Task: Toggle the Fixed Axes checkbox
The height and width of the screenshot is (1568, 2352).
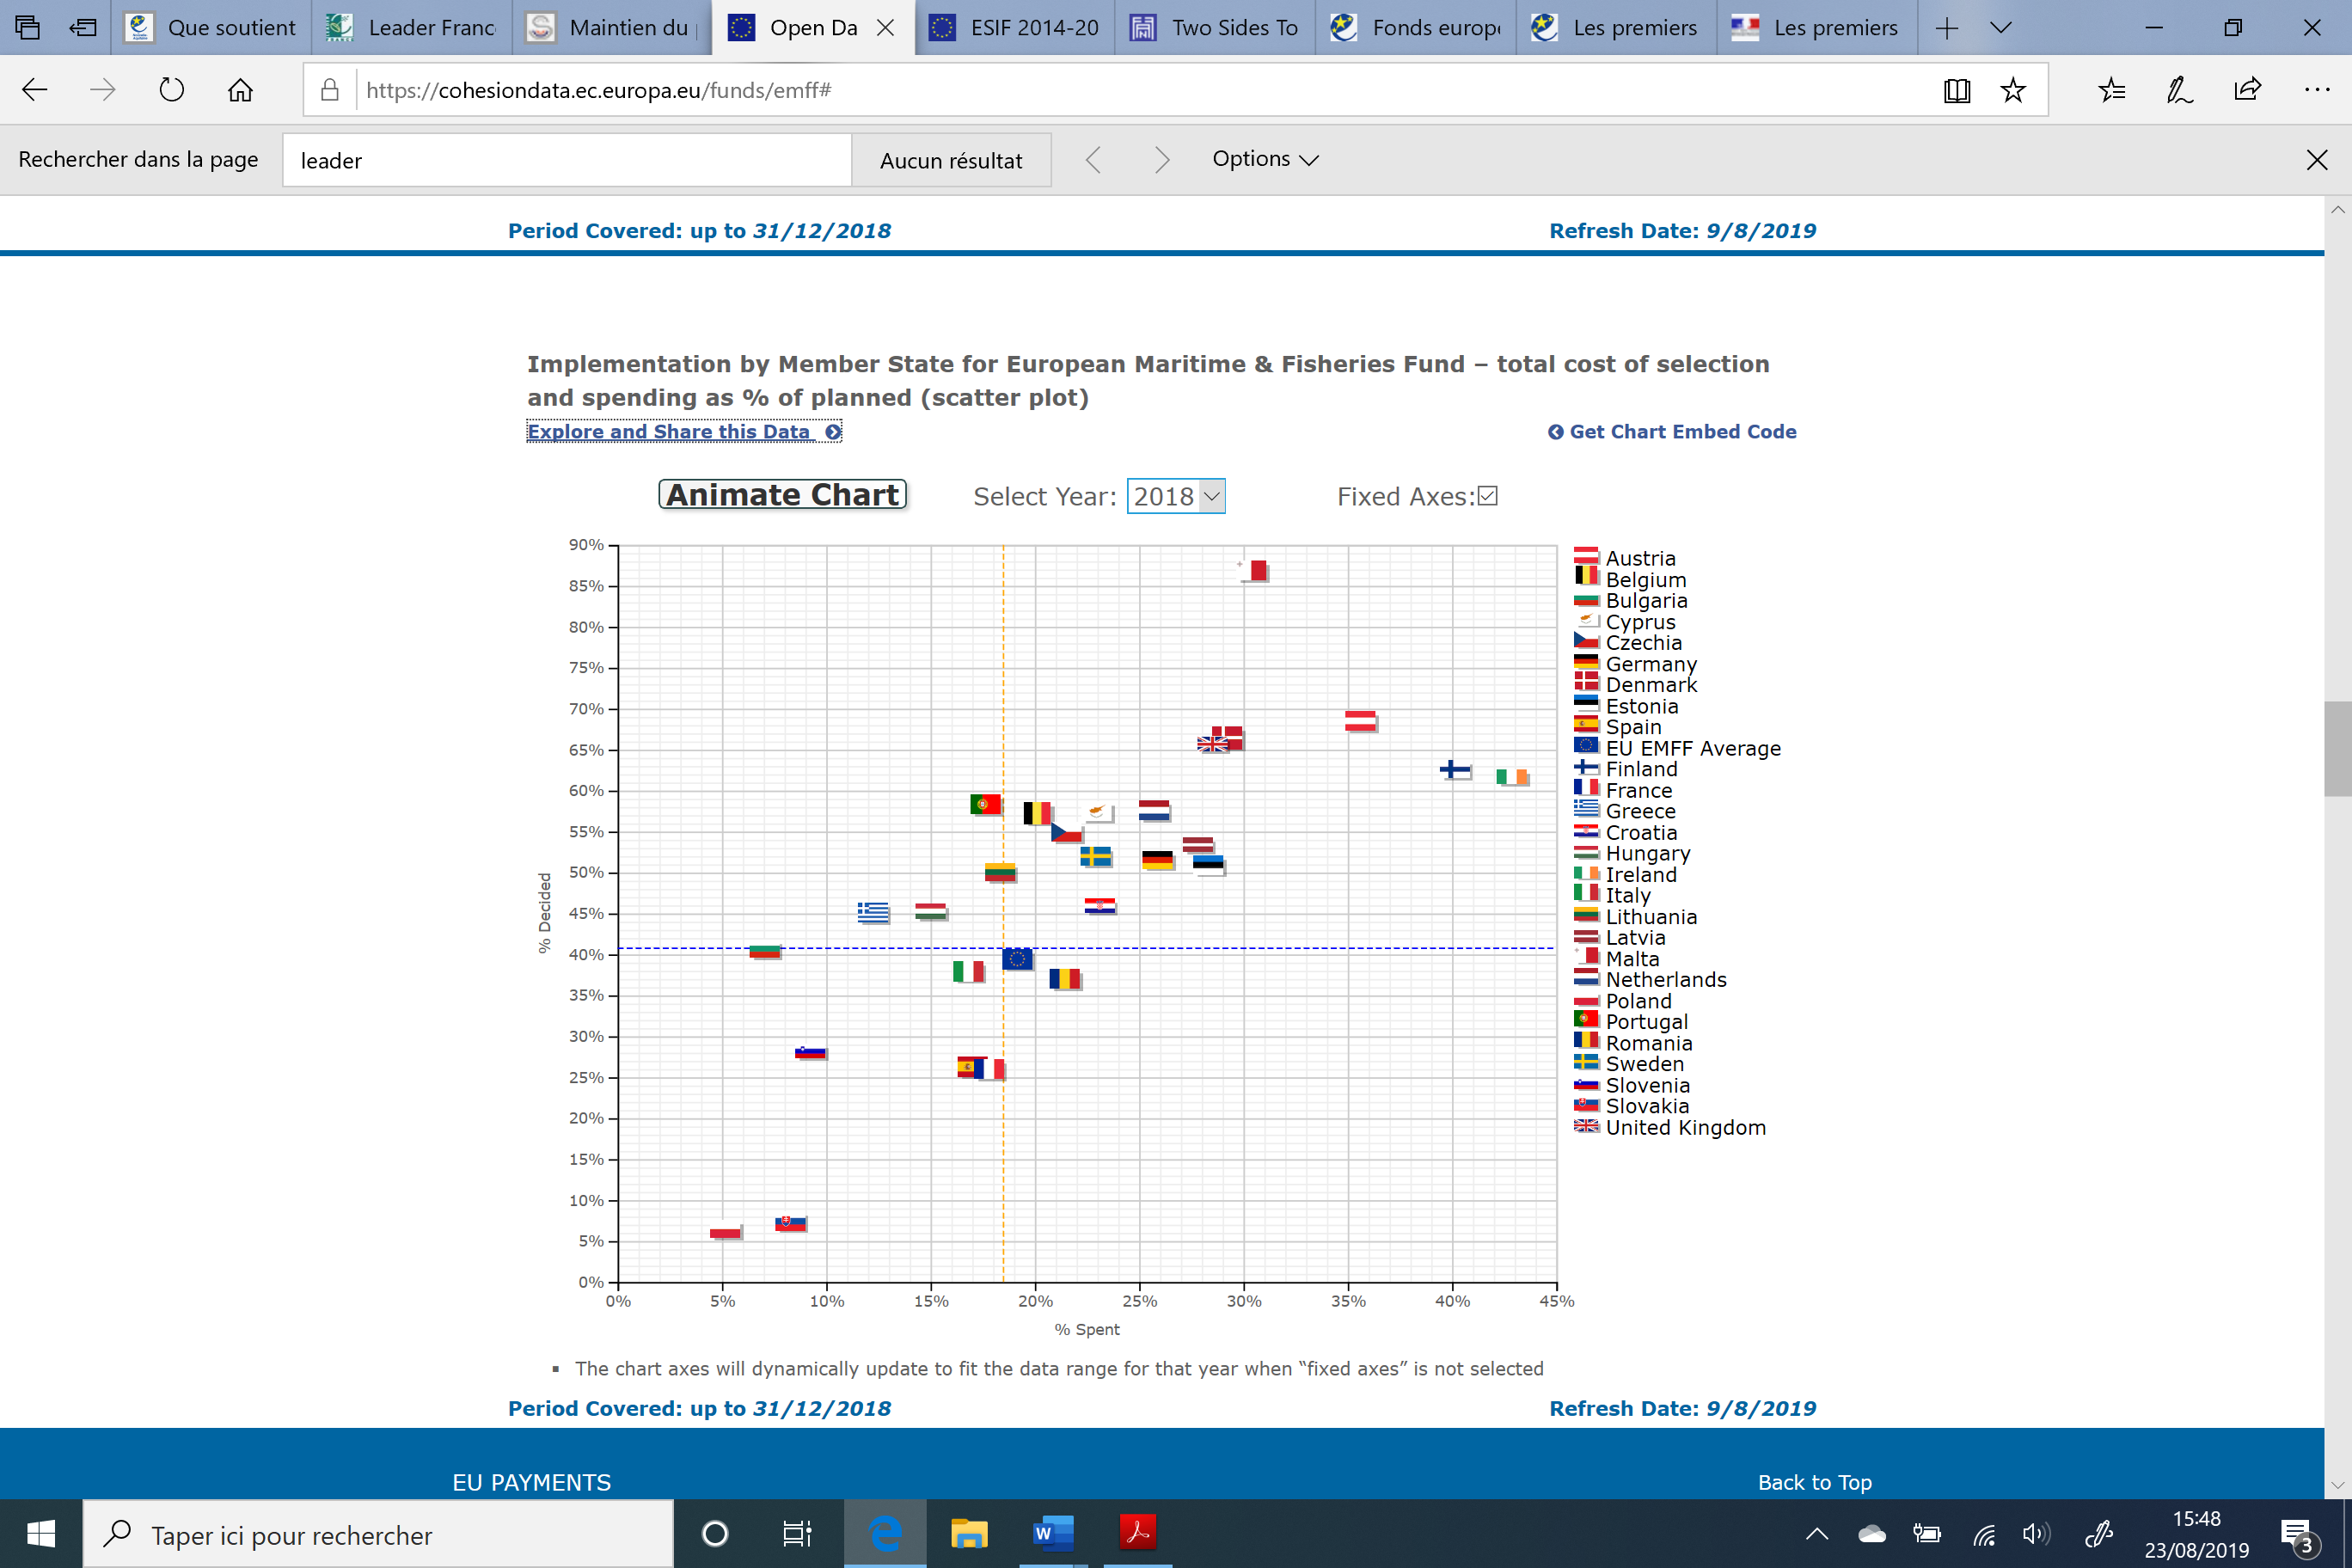Action: tap(1487, 496)
